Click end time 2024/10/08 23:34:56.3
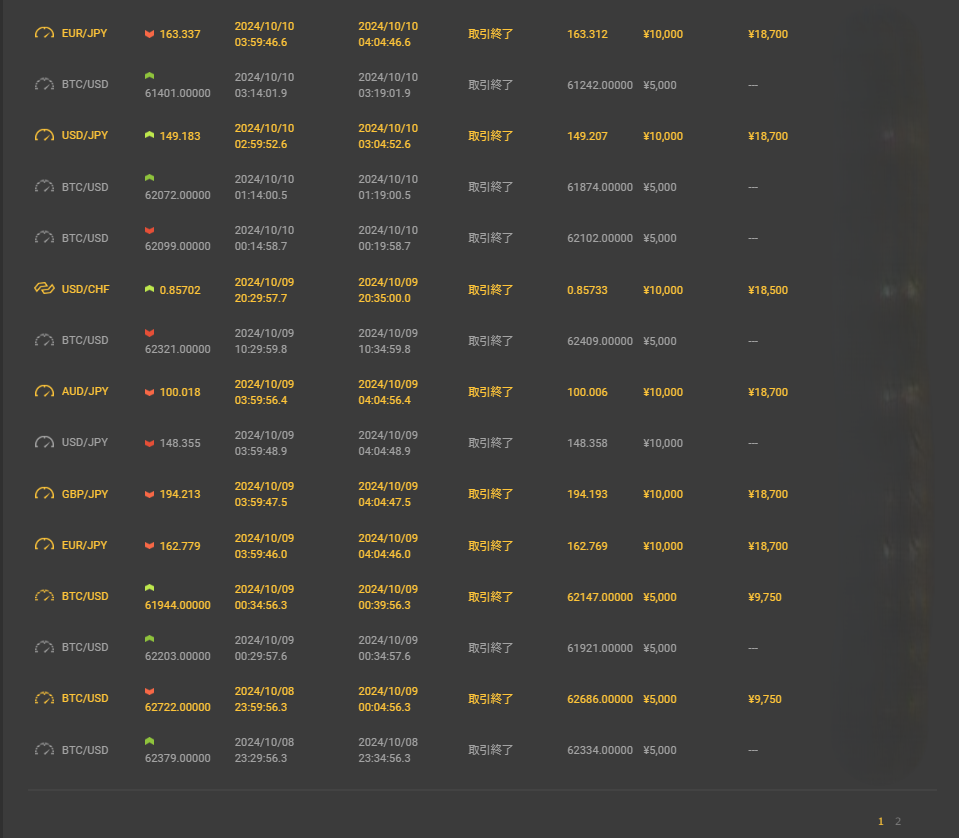This screenshot has height=838, width=959. (388, 750)
